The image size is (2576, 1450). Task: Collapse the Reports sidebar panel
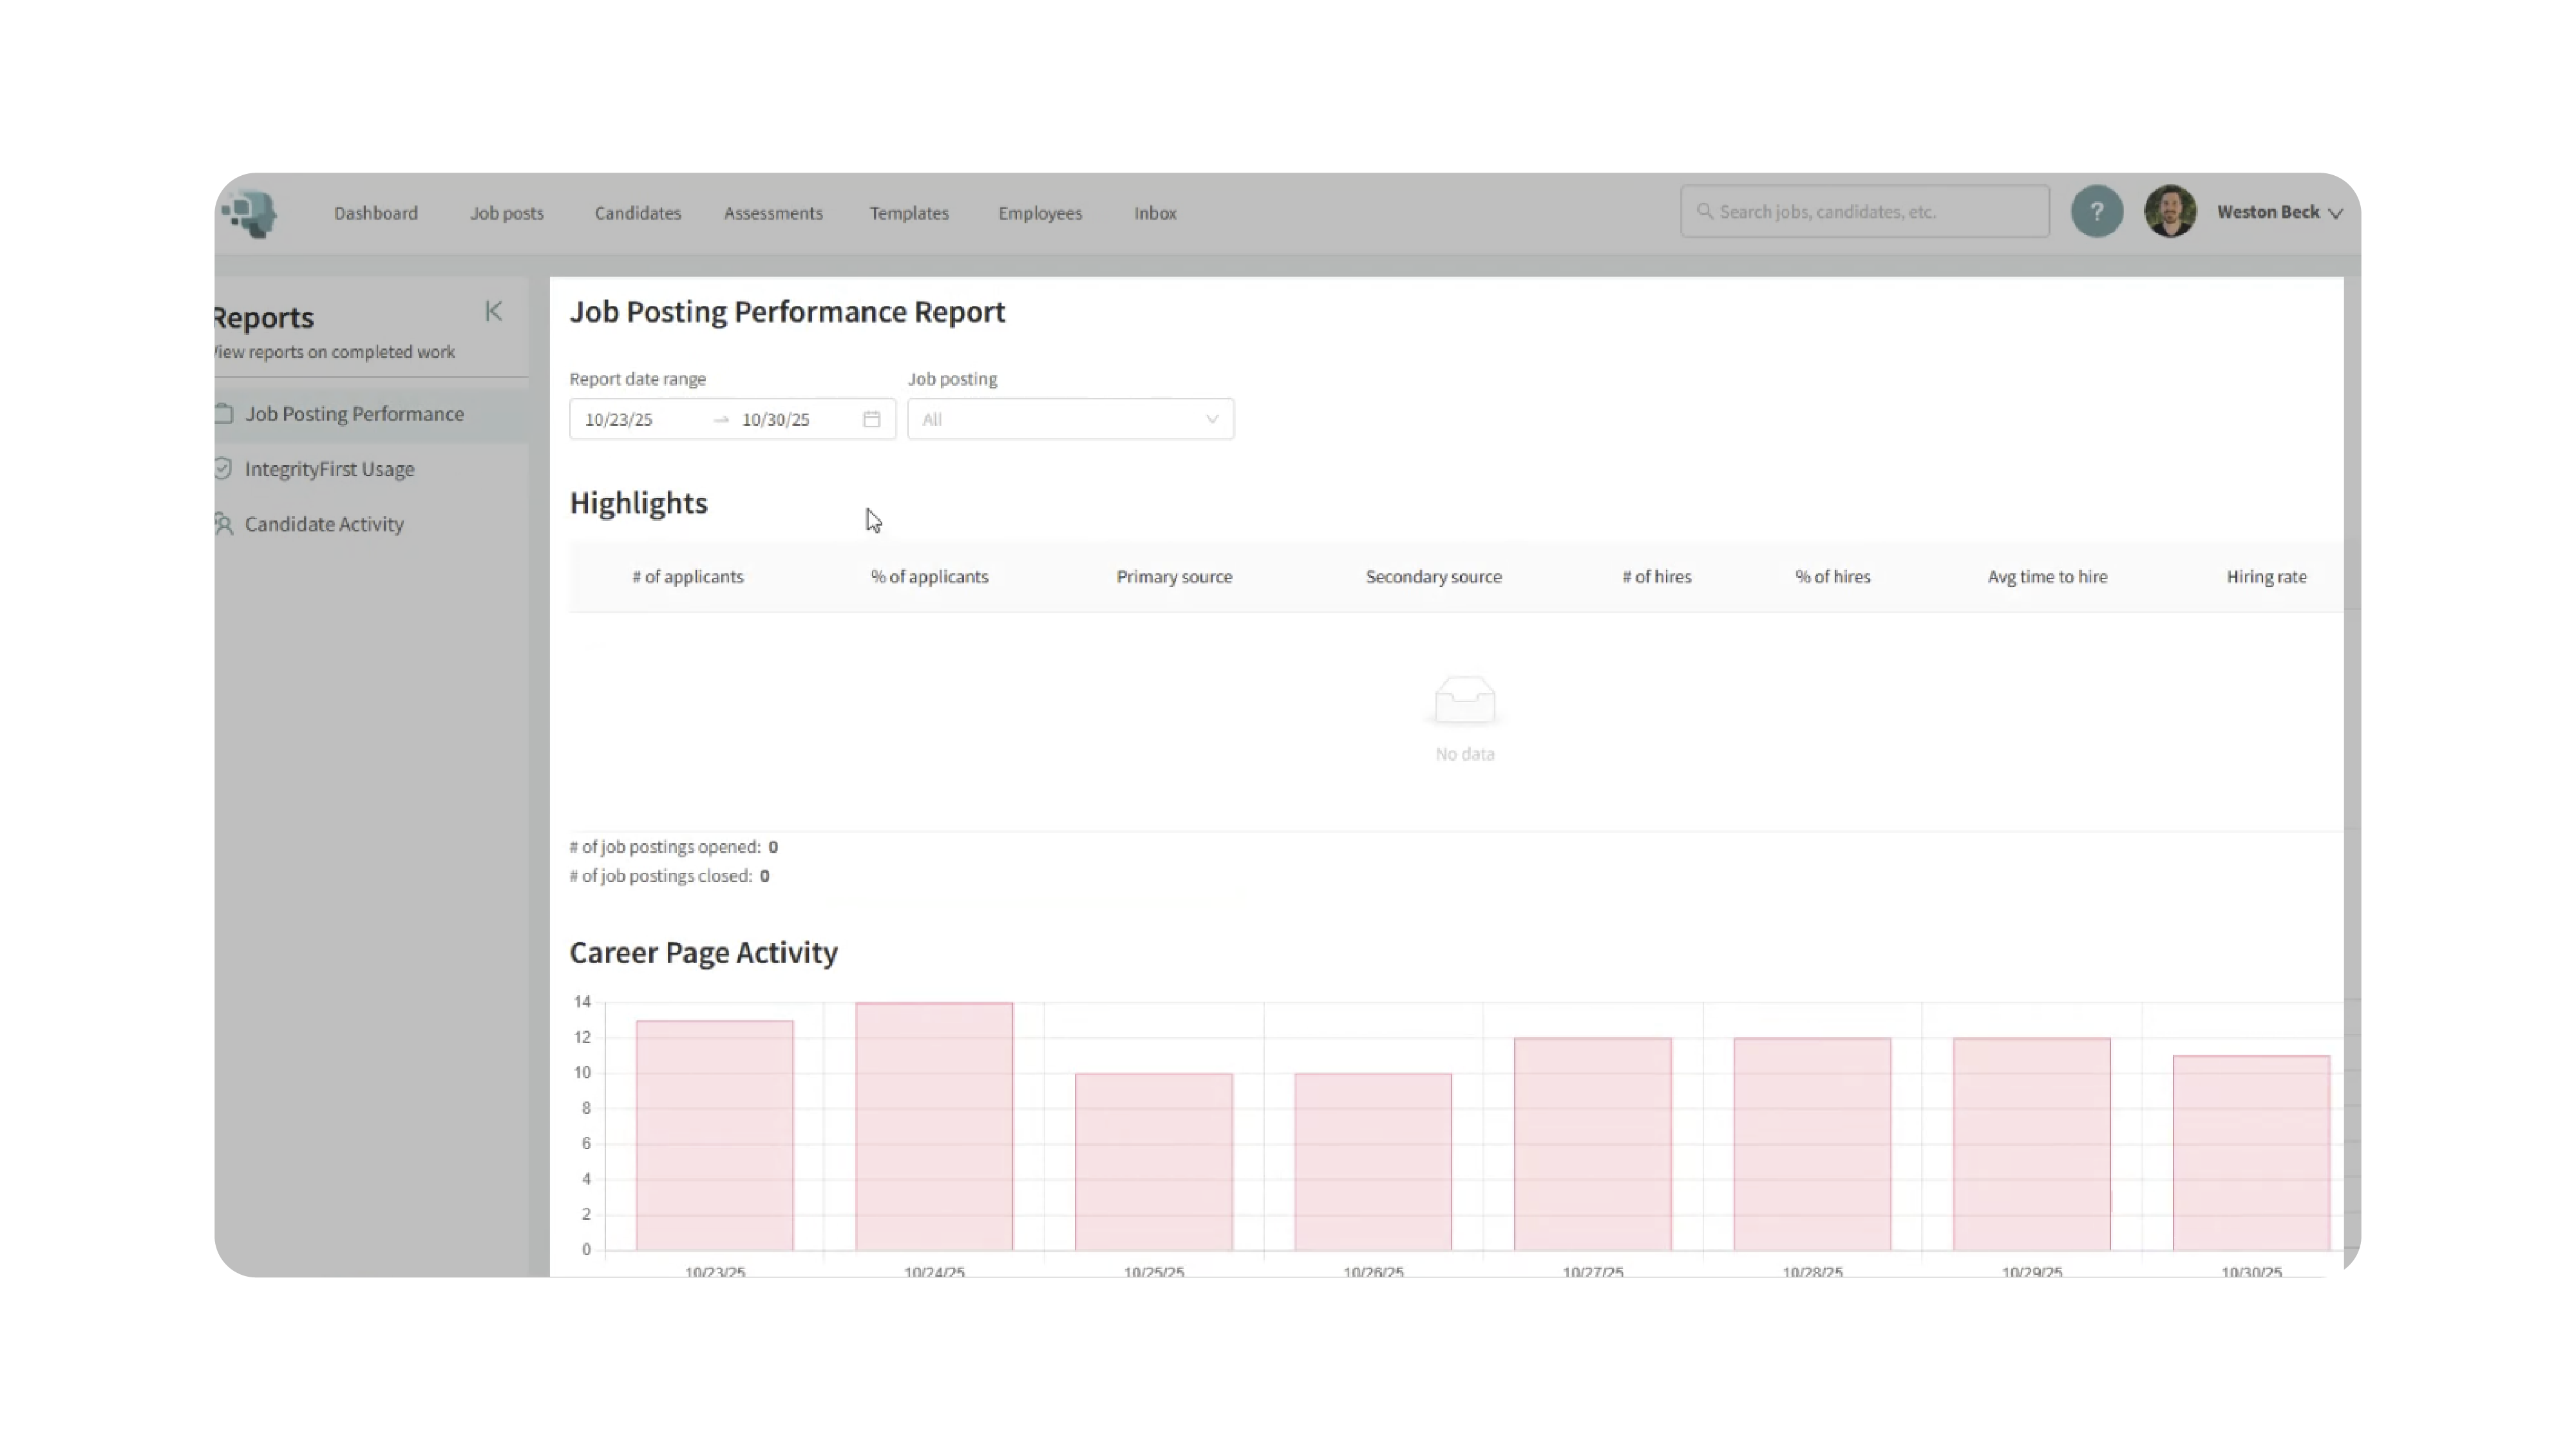pos(493,311)
